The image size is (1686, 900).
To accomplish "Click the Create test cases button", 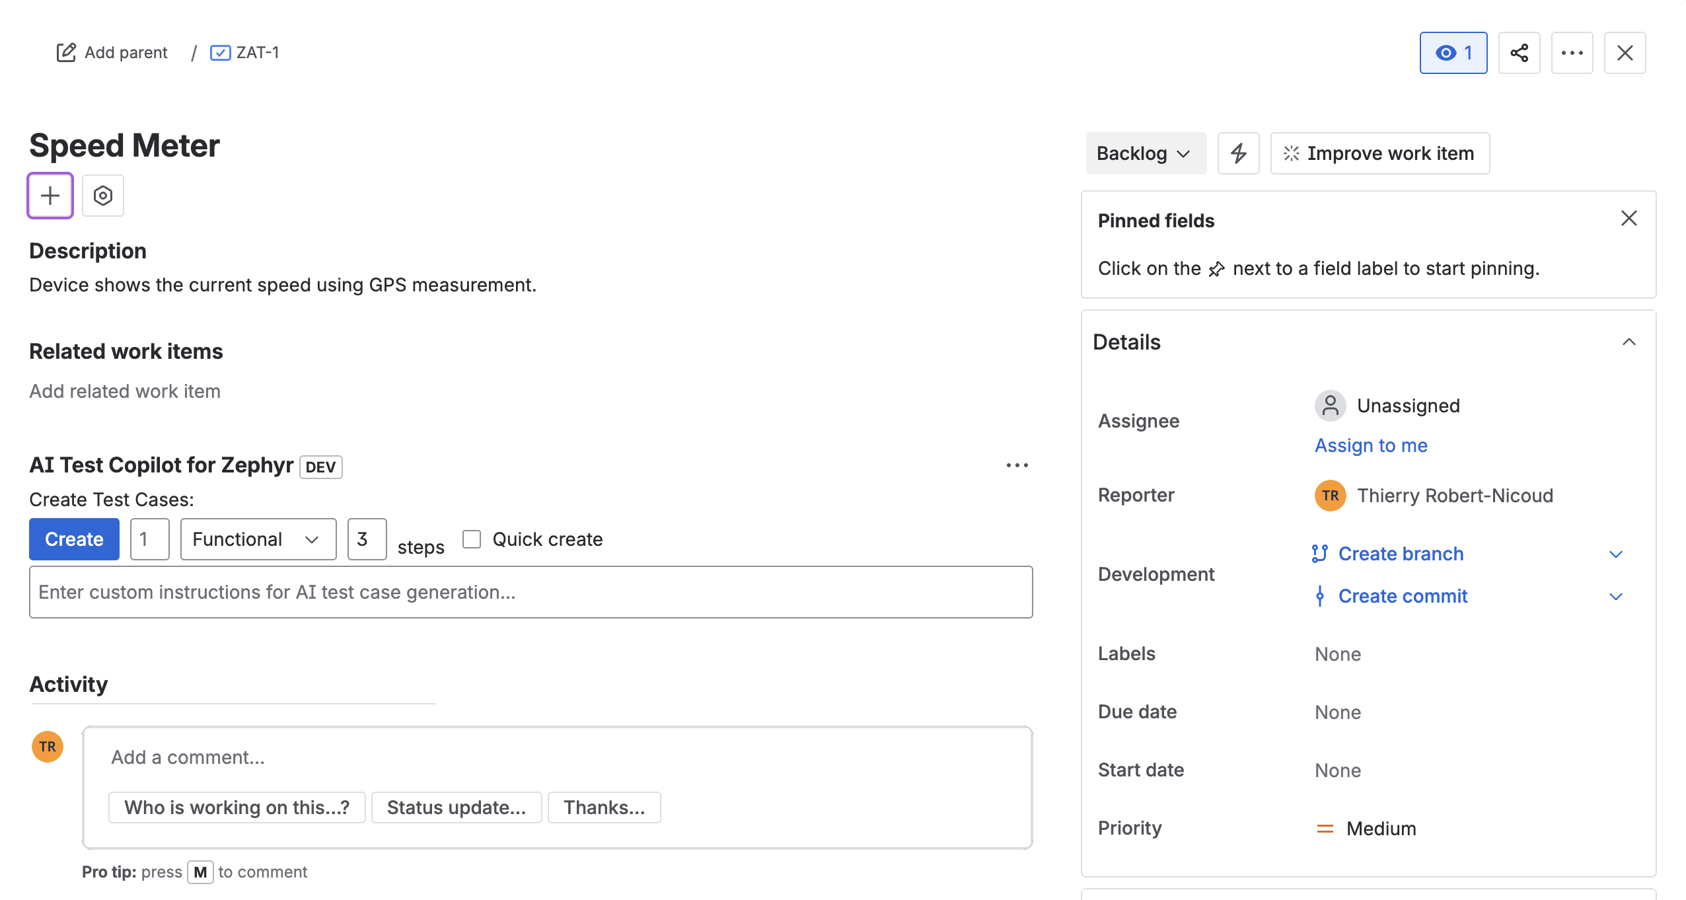I will point(73,539).
